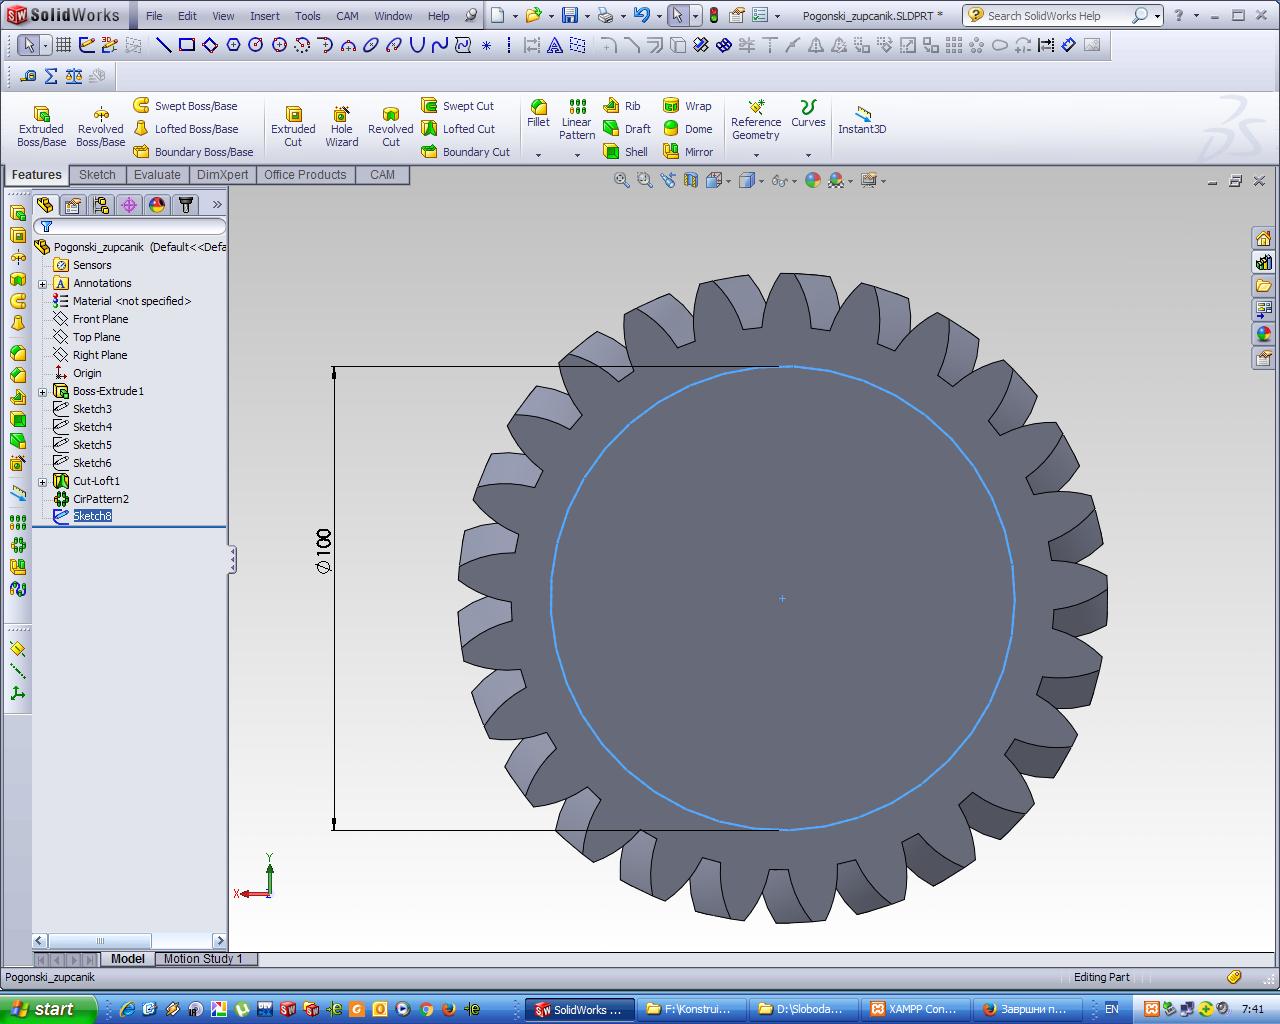Select the Boundary Cut command
The image size is (1280, 1024).
coord(465,152)
